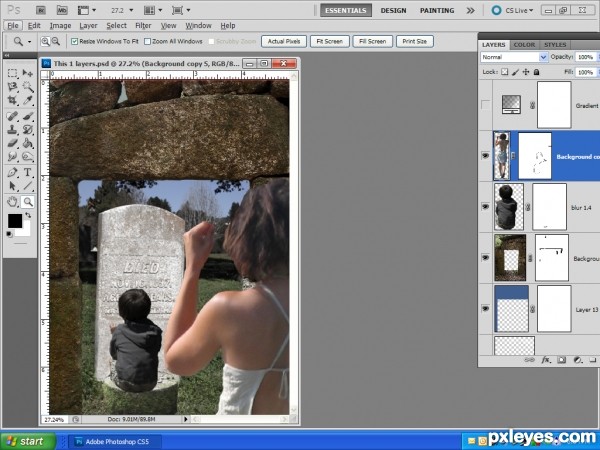The image size is (600, 450).
Task: Select the Magic Wand tool
Action: [x=28, y=87]
